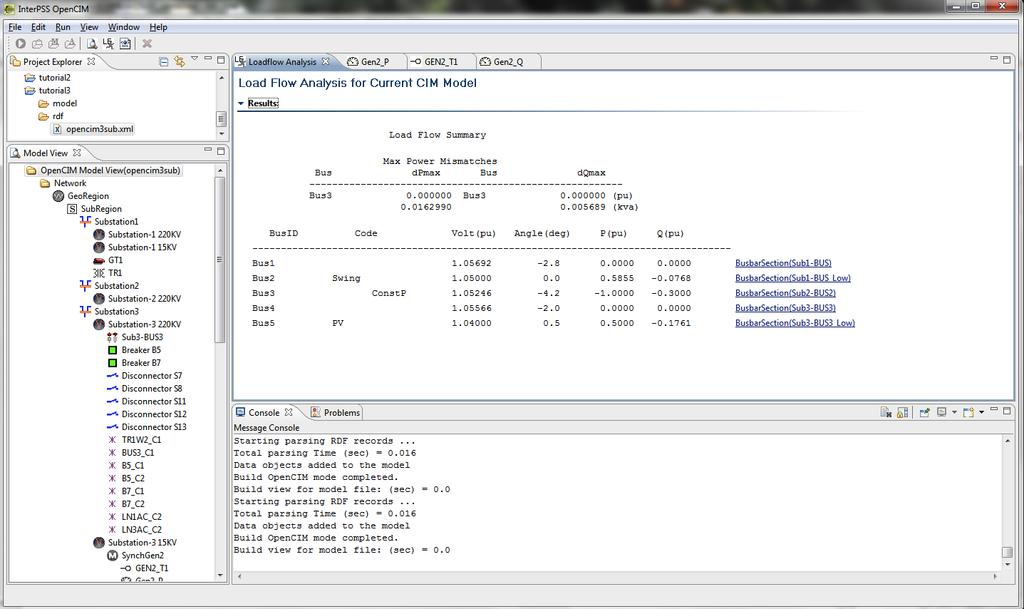Maximize the Project Explorer panel
Viewport: 1024px width, 609px height.
pos(221,59)
